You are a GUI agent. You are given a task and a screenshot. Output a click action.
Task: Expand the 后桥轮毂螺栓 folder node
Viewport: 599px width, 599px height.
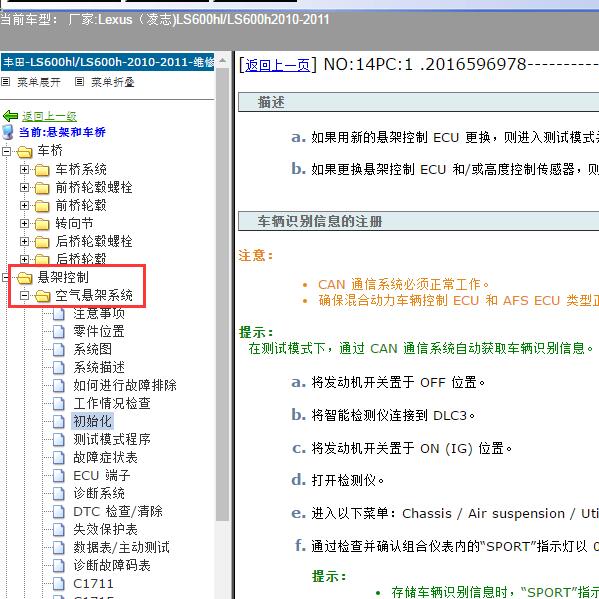[x=24, y=241]
